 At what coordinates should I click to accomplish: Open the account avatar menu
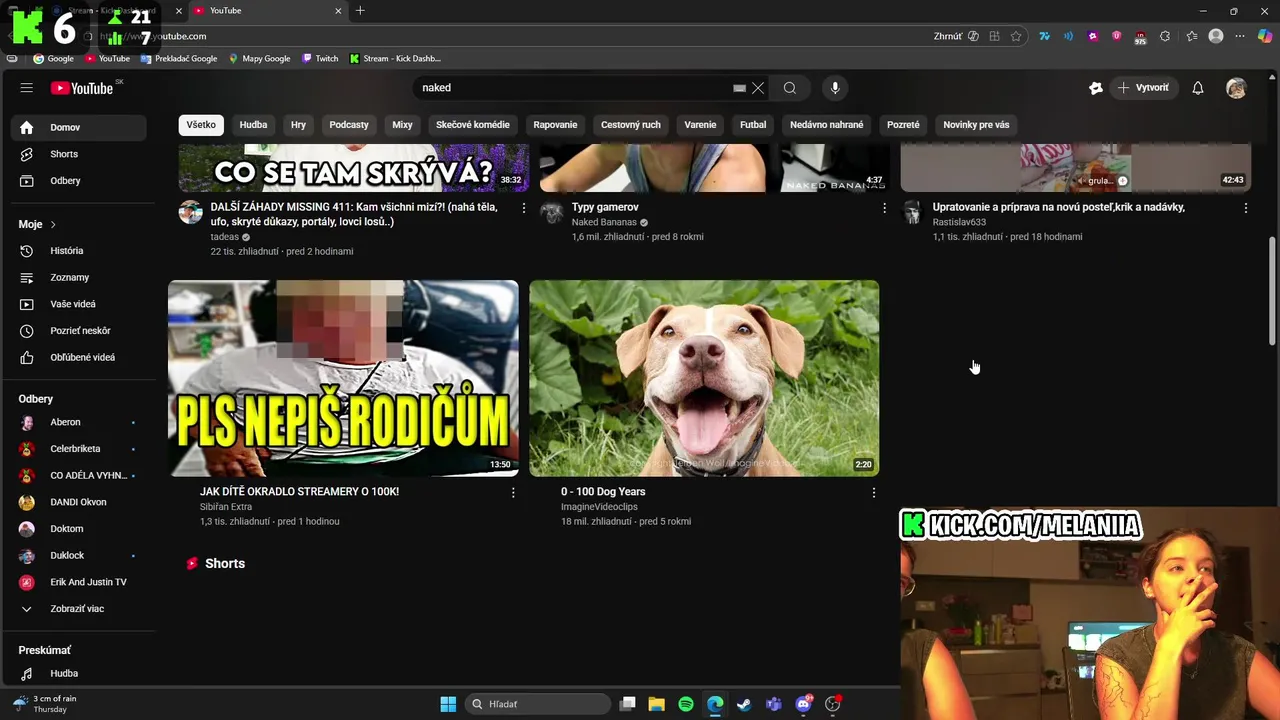(1236, 88)
